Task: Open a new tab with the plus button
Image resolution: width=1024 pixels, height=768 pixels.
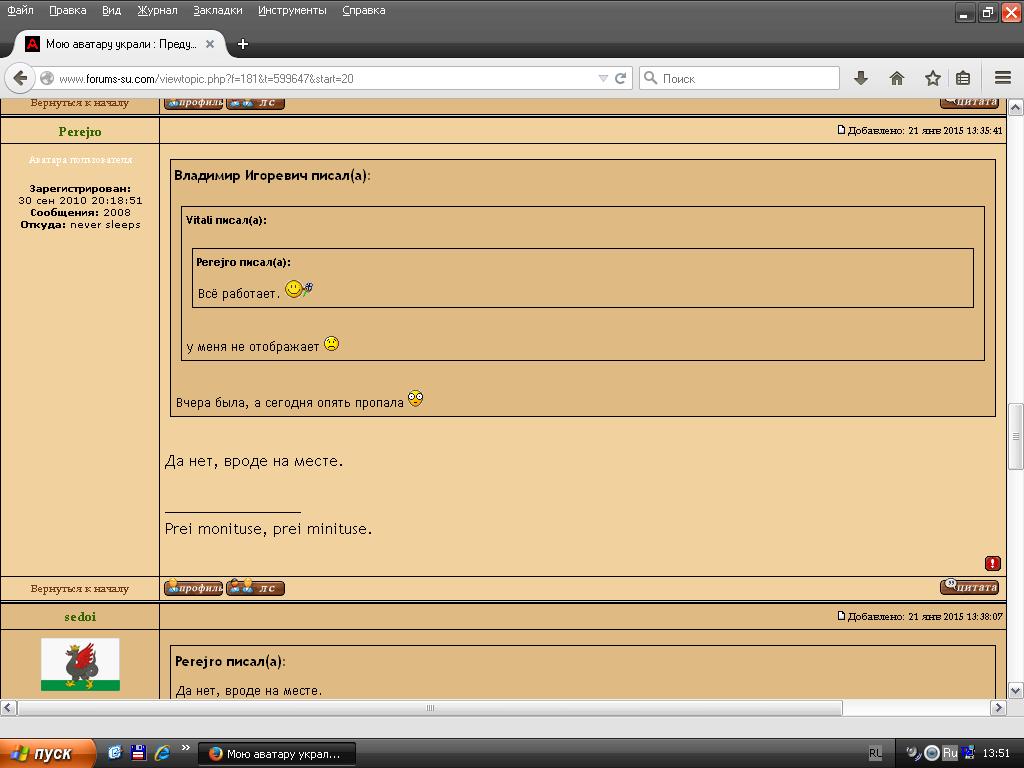Action: click(242, 44)
